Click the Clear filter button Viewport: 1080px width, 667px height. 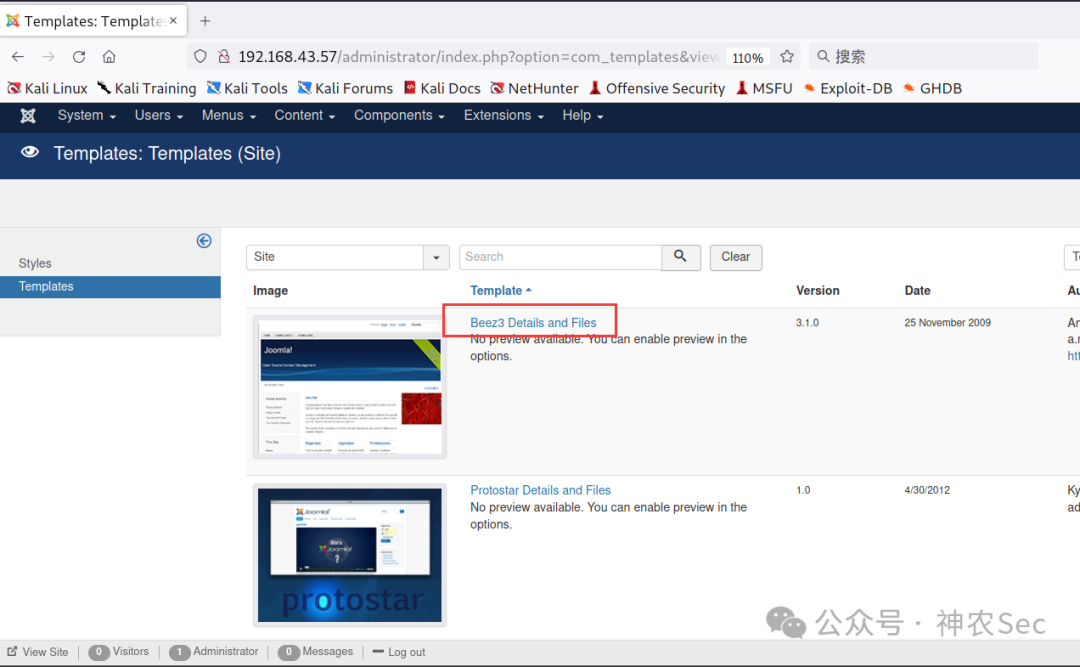(x=736, y=257)
